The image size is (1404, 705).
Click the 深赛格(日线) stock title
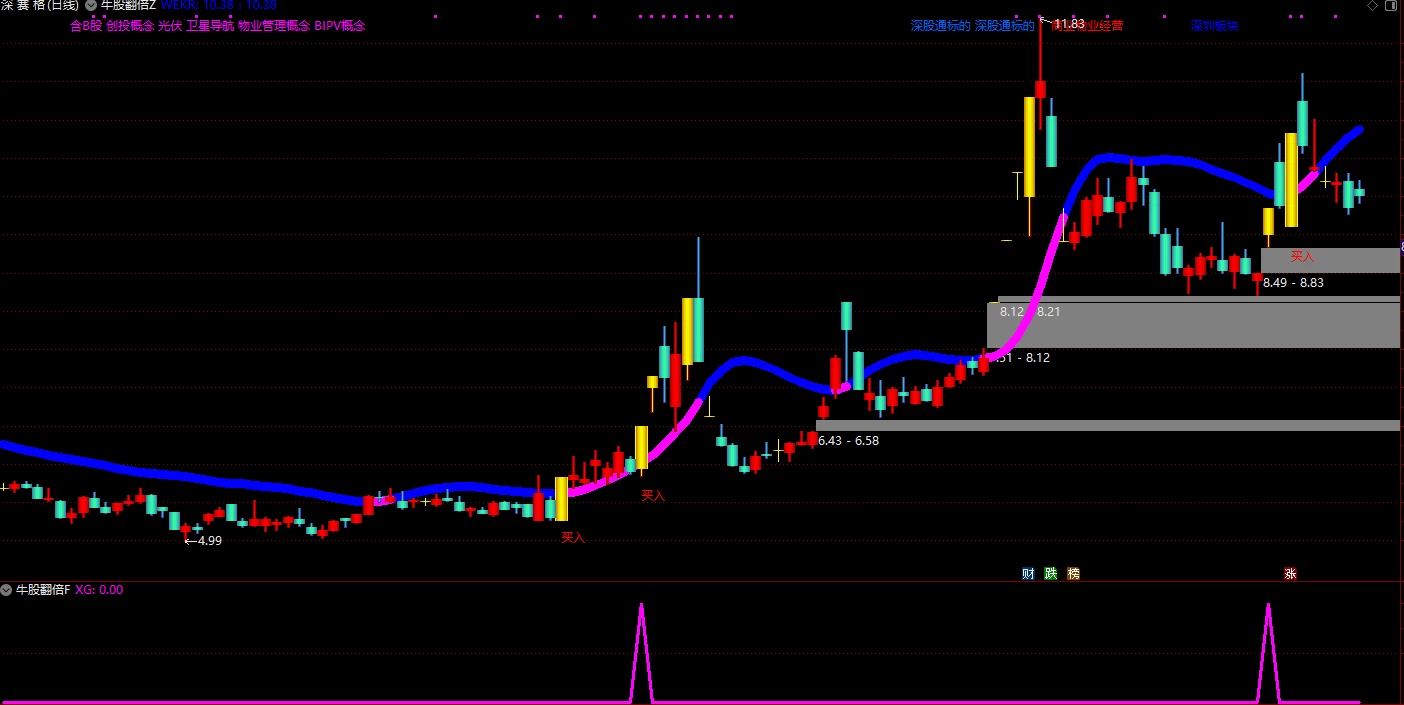tap(40, 5)
